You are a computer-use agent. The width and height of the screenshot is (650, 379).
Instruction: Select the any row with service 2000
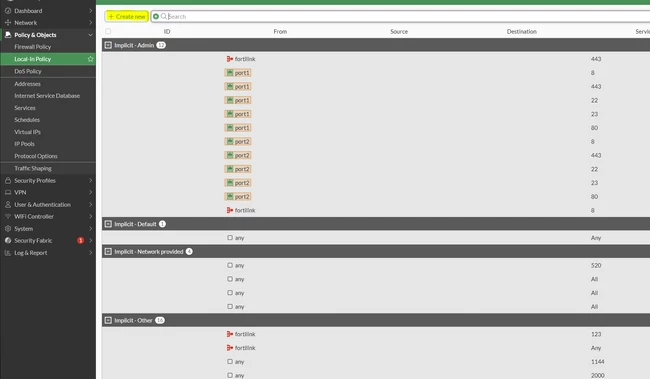coord(376,374)
